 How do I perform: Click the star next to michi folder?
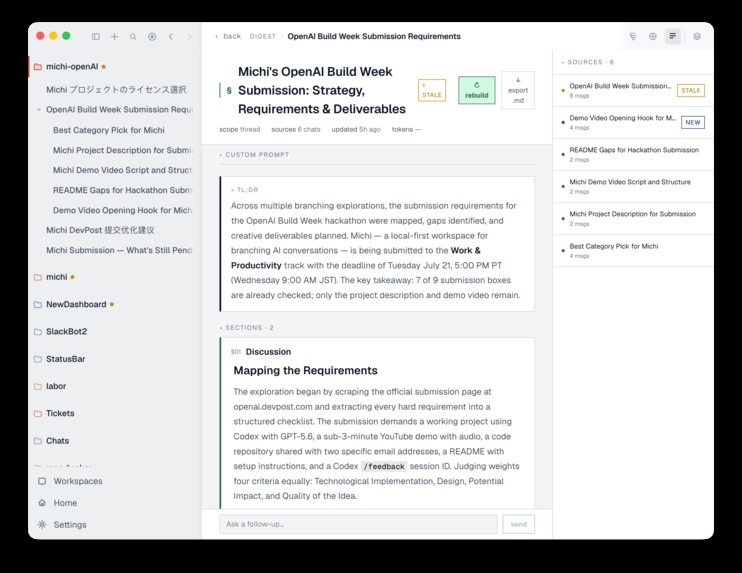[72, 277]
